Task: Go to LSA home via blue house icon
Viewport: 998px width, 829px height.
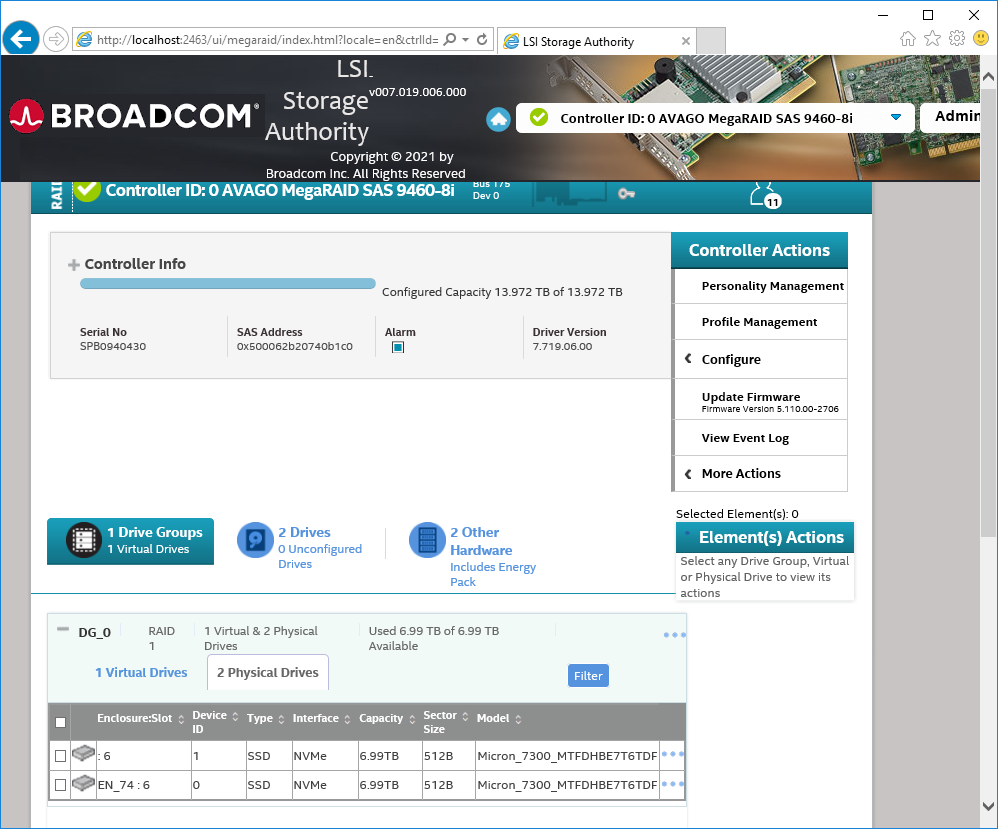Action: click(x=498, y=119)
